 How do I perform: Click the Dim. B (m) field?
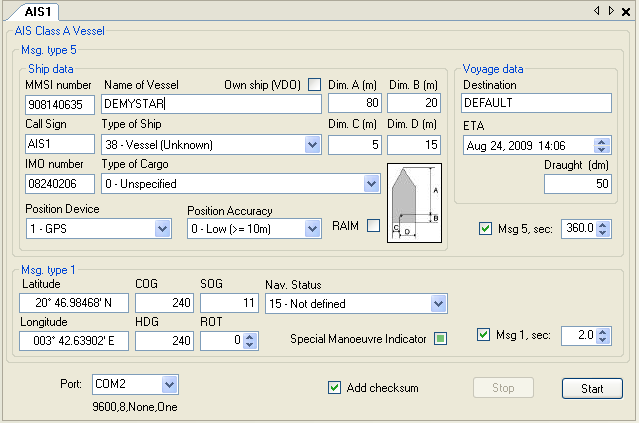[x=414, y=103]
